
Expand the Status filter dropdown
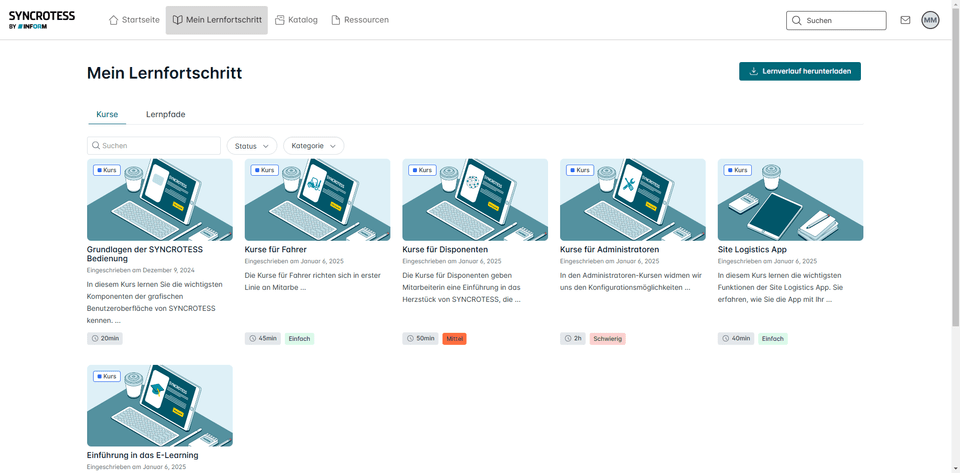coord(252,146)
